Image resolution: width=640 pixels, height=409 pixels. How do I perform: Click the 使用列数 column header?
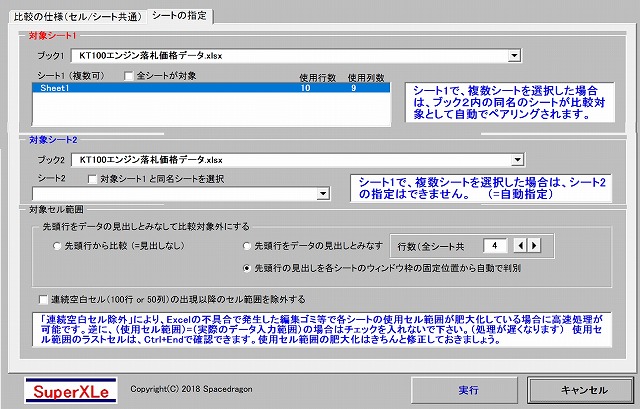point(366,78)
